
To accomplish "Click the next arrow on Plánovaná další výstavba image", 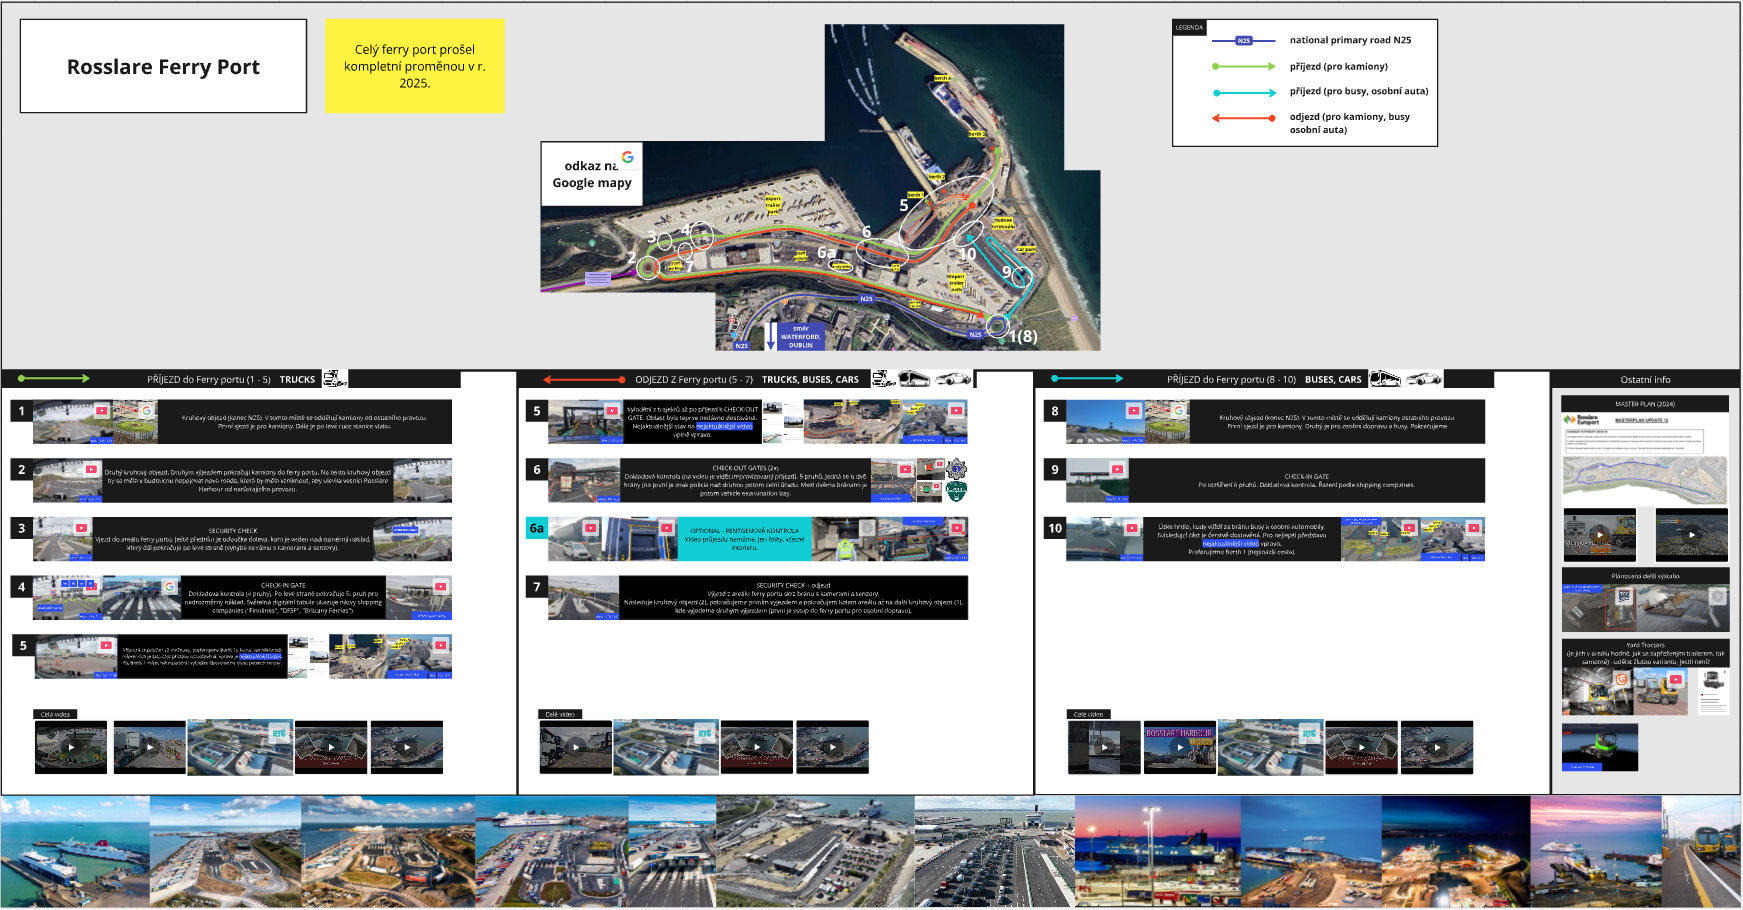I will pos(1718,596).
